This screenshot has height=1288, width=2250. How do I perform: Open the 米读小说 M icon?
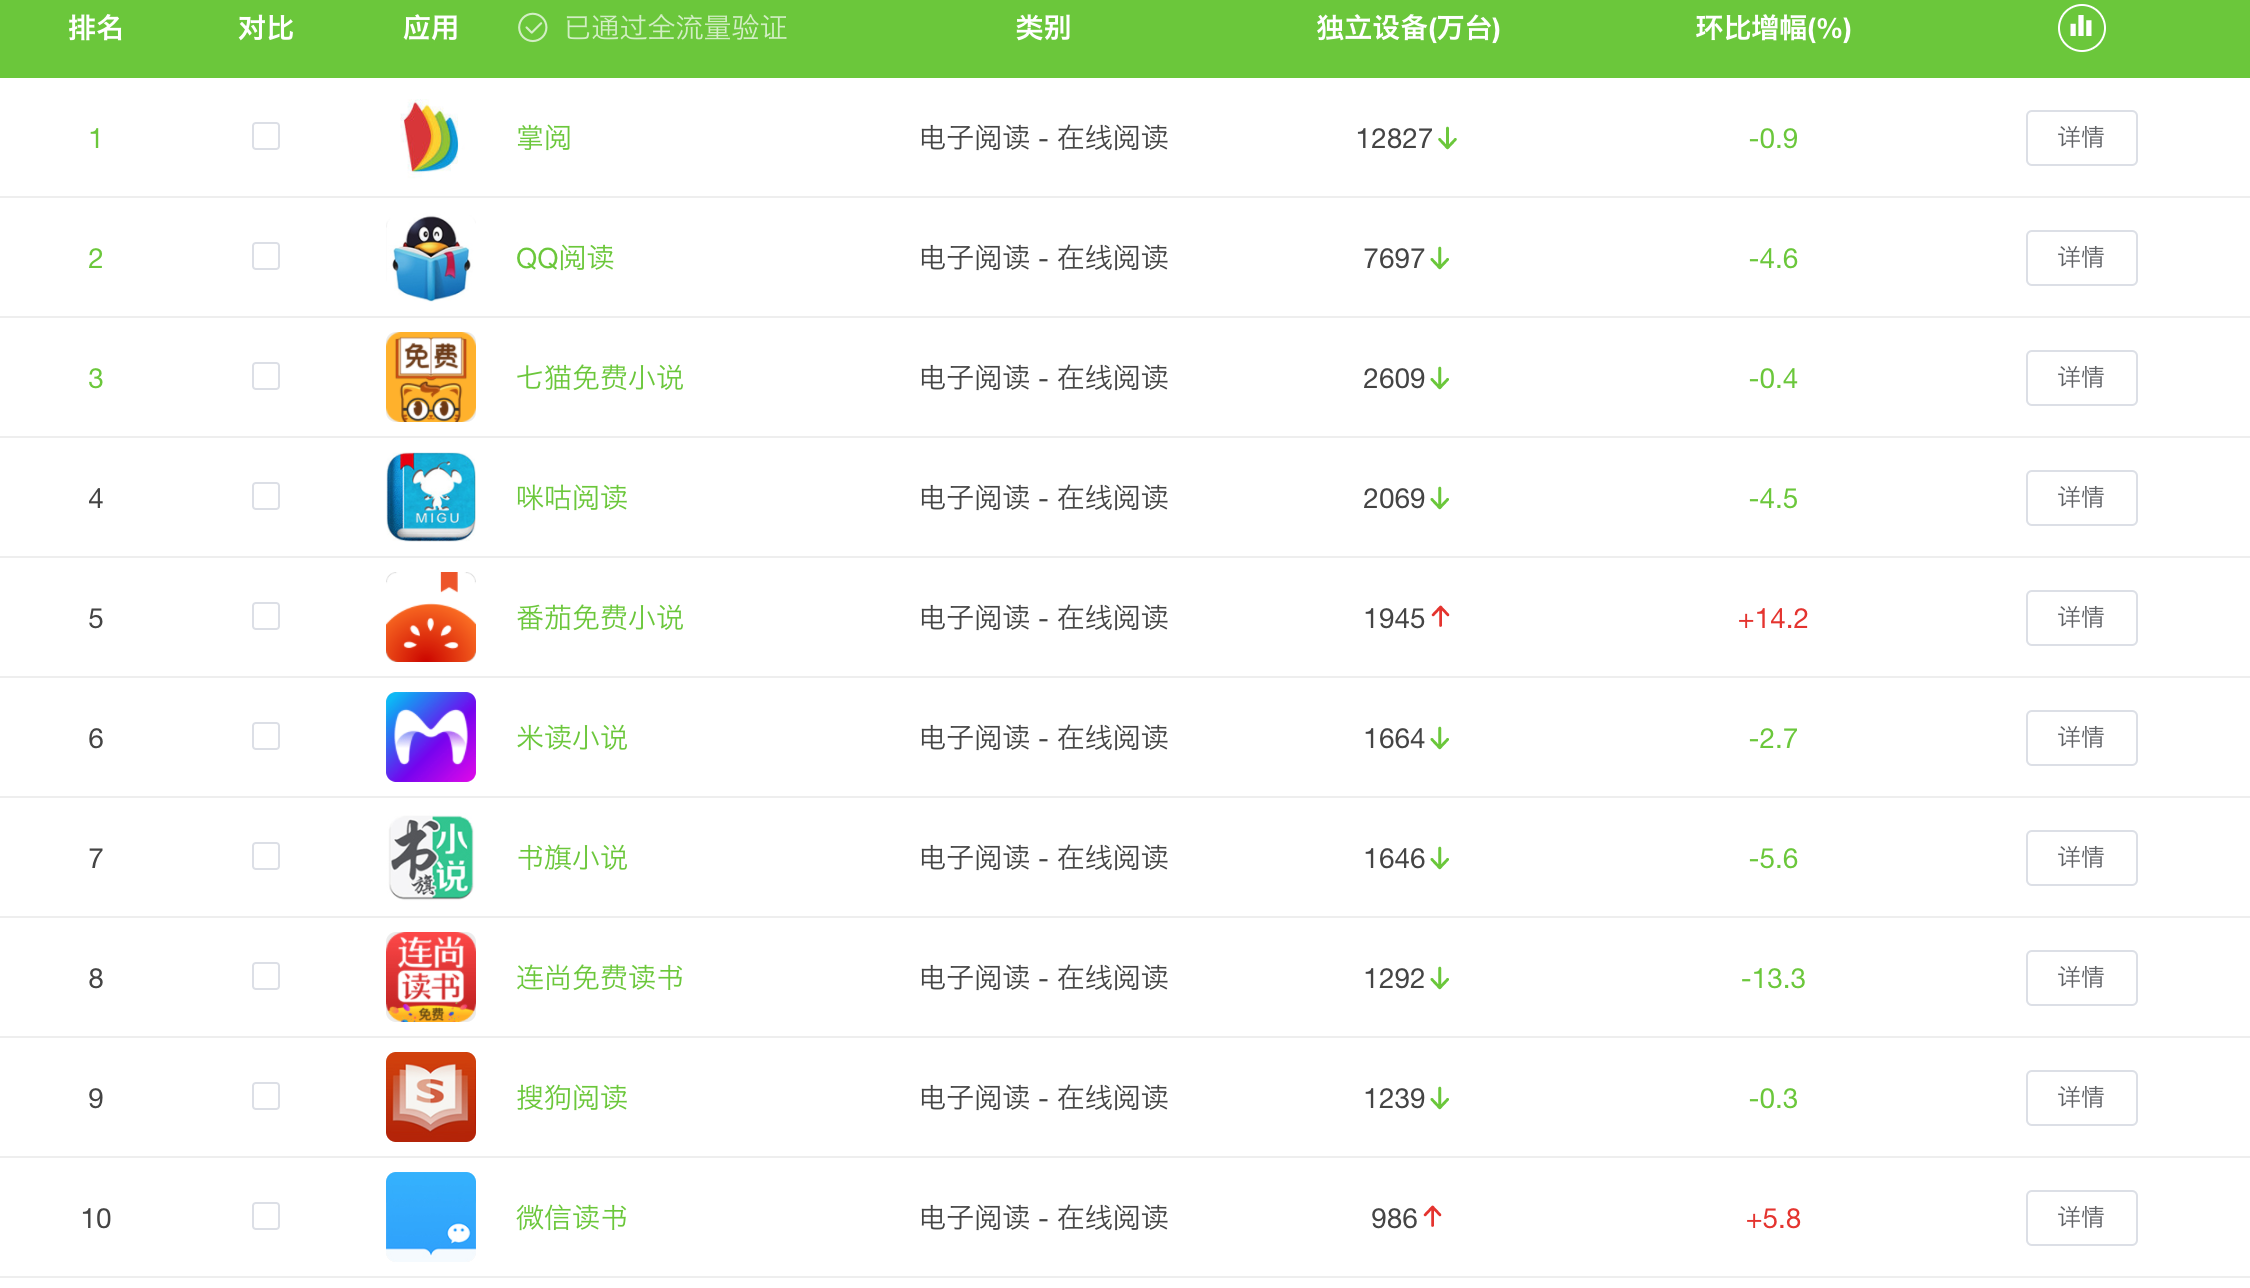430,738
